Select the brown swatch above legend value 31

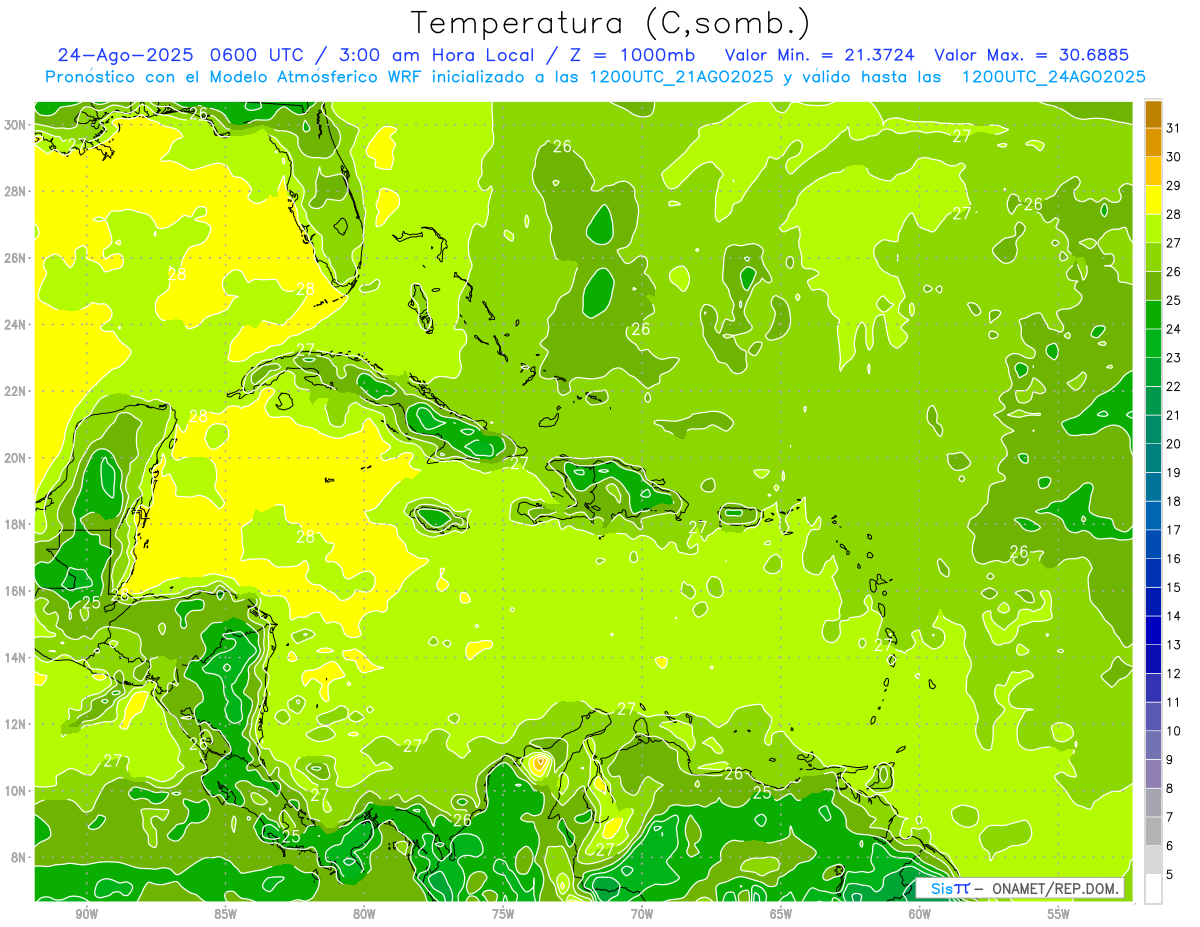[1153, 115]
